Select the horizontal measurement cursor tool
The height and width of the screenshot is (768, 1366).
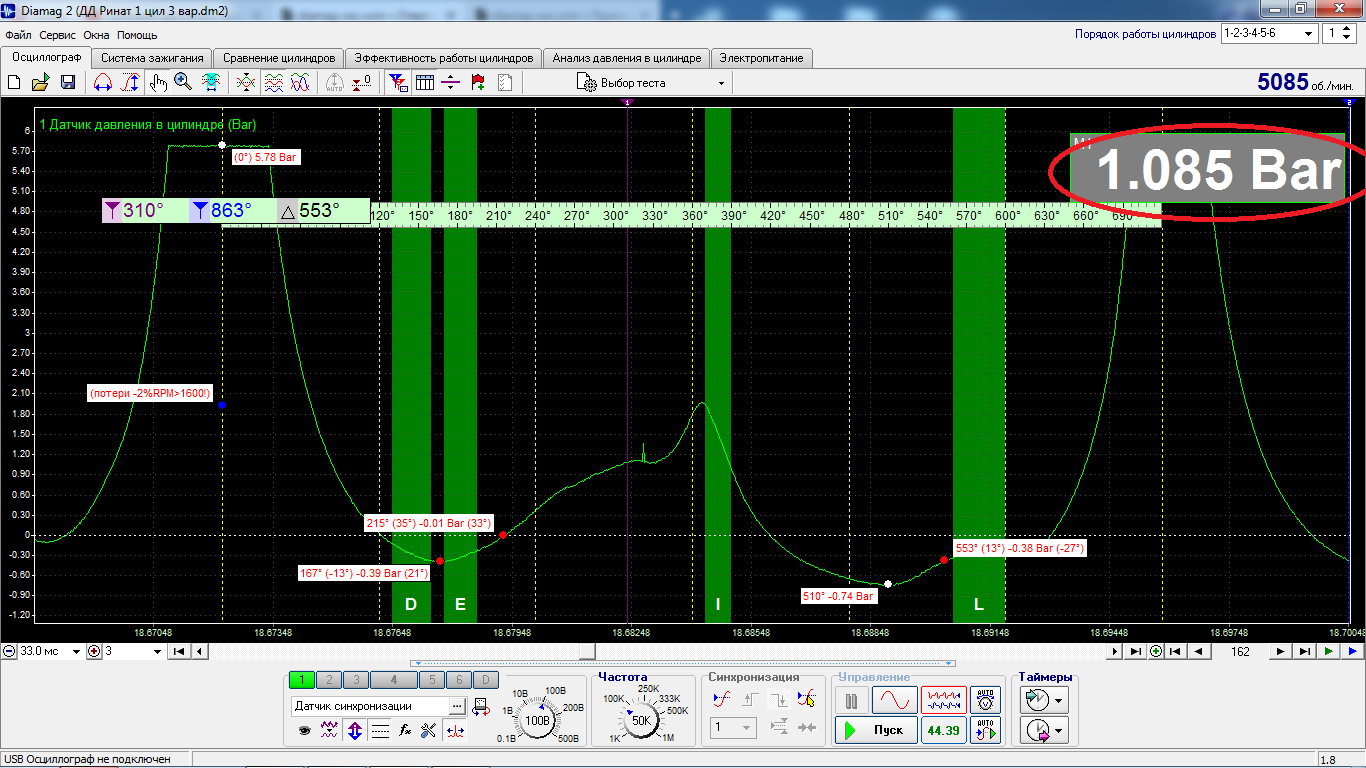coord(102,83)
